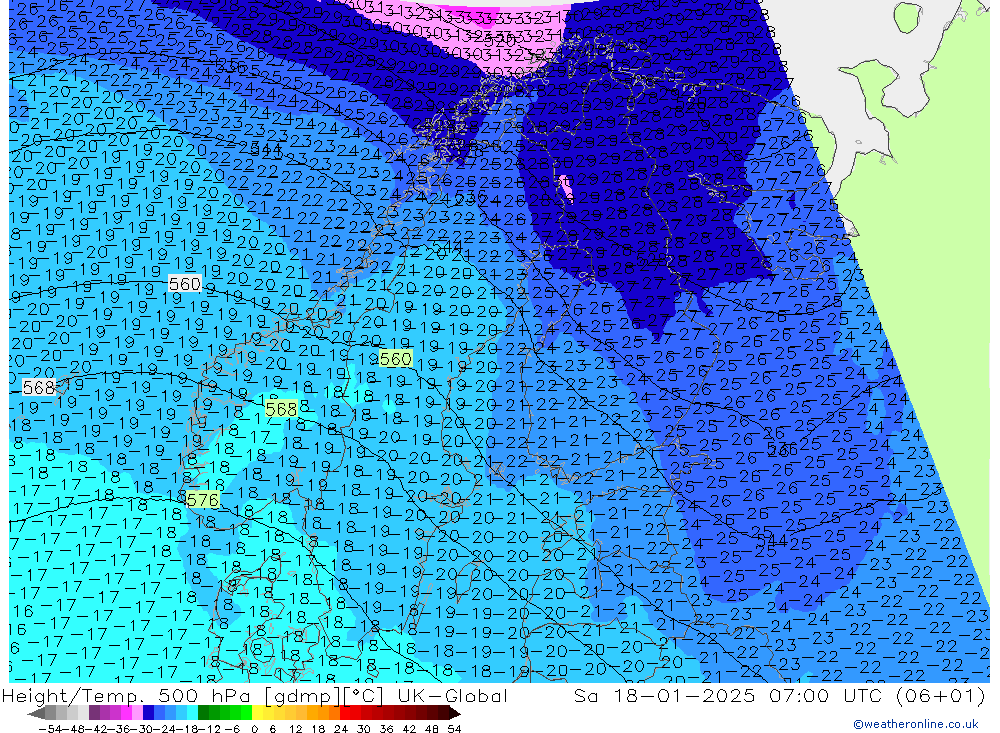The height and width of the screenshot is (733, 1000).
Task: Select the dark purple -42 swatch in legend
Action: [x=94, y=713]
